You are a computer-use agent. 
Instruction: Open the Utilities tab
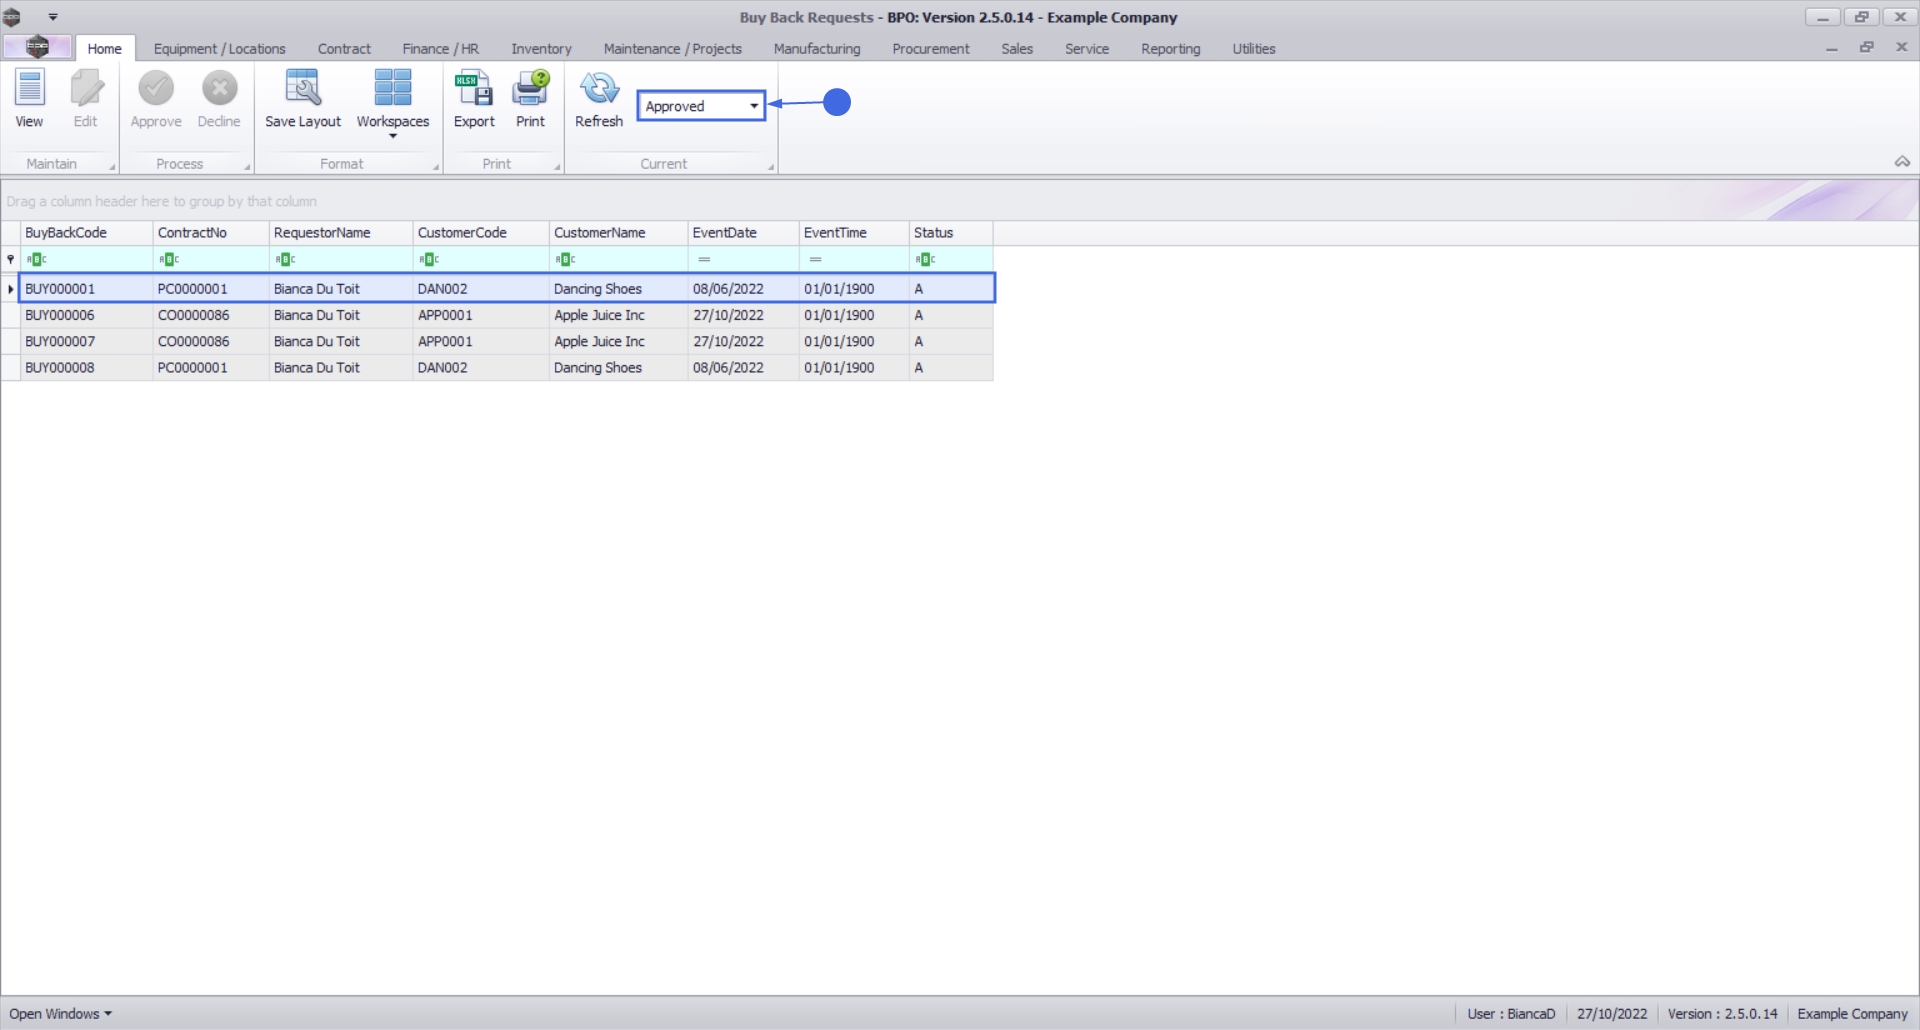[x=1253, y=48]
